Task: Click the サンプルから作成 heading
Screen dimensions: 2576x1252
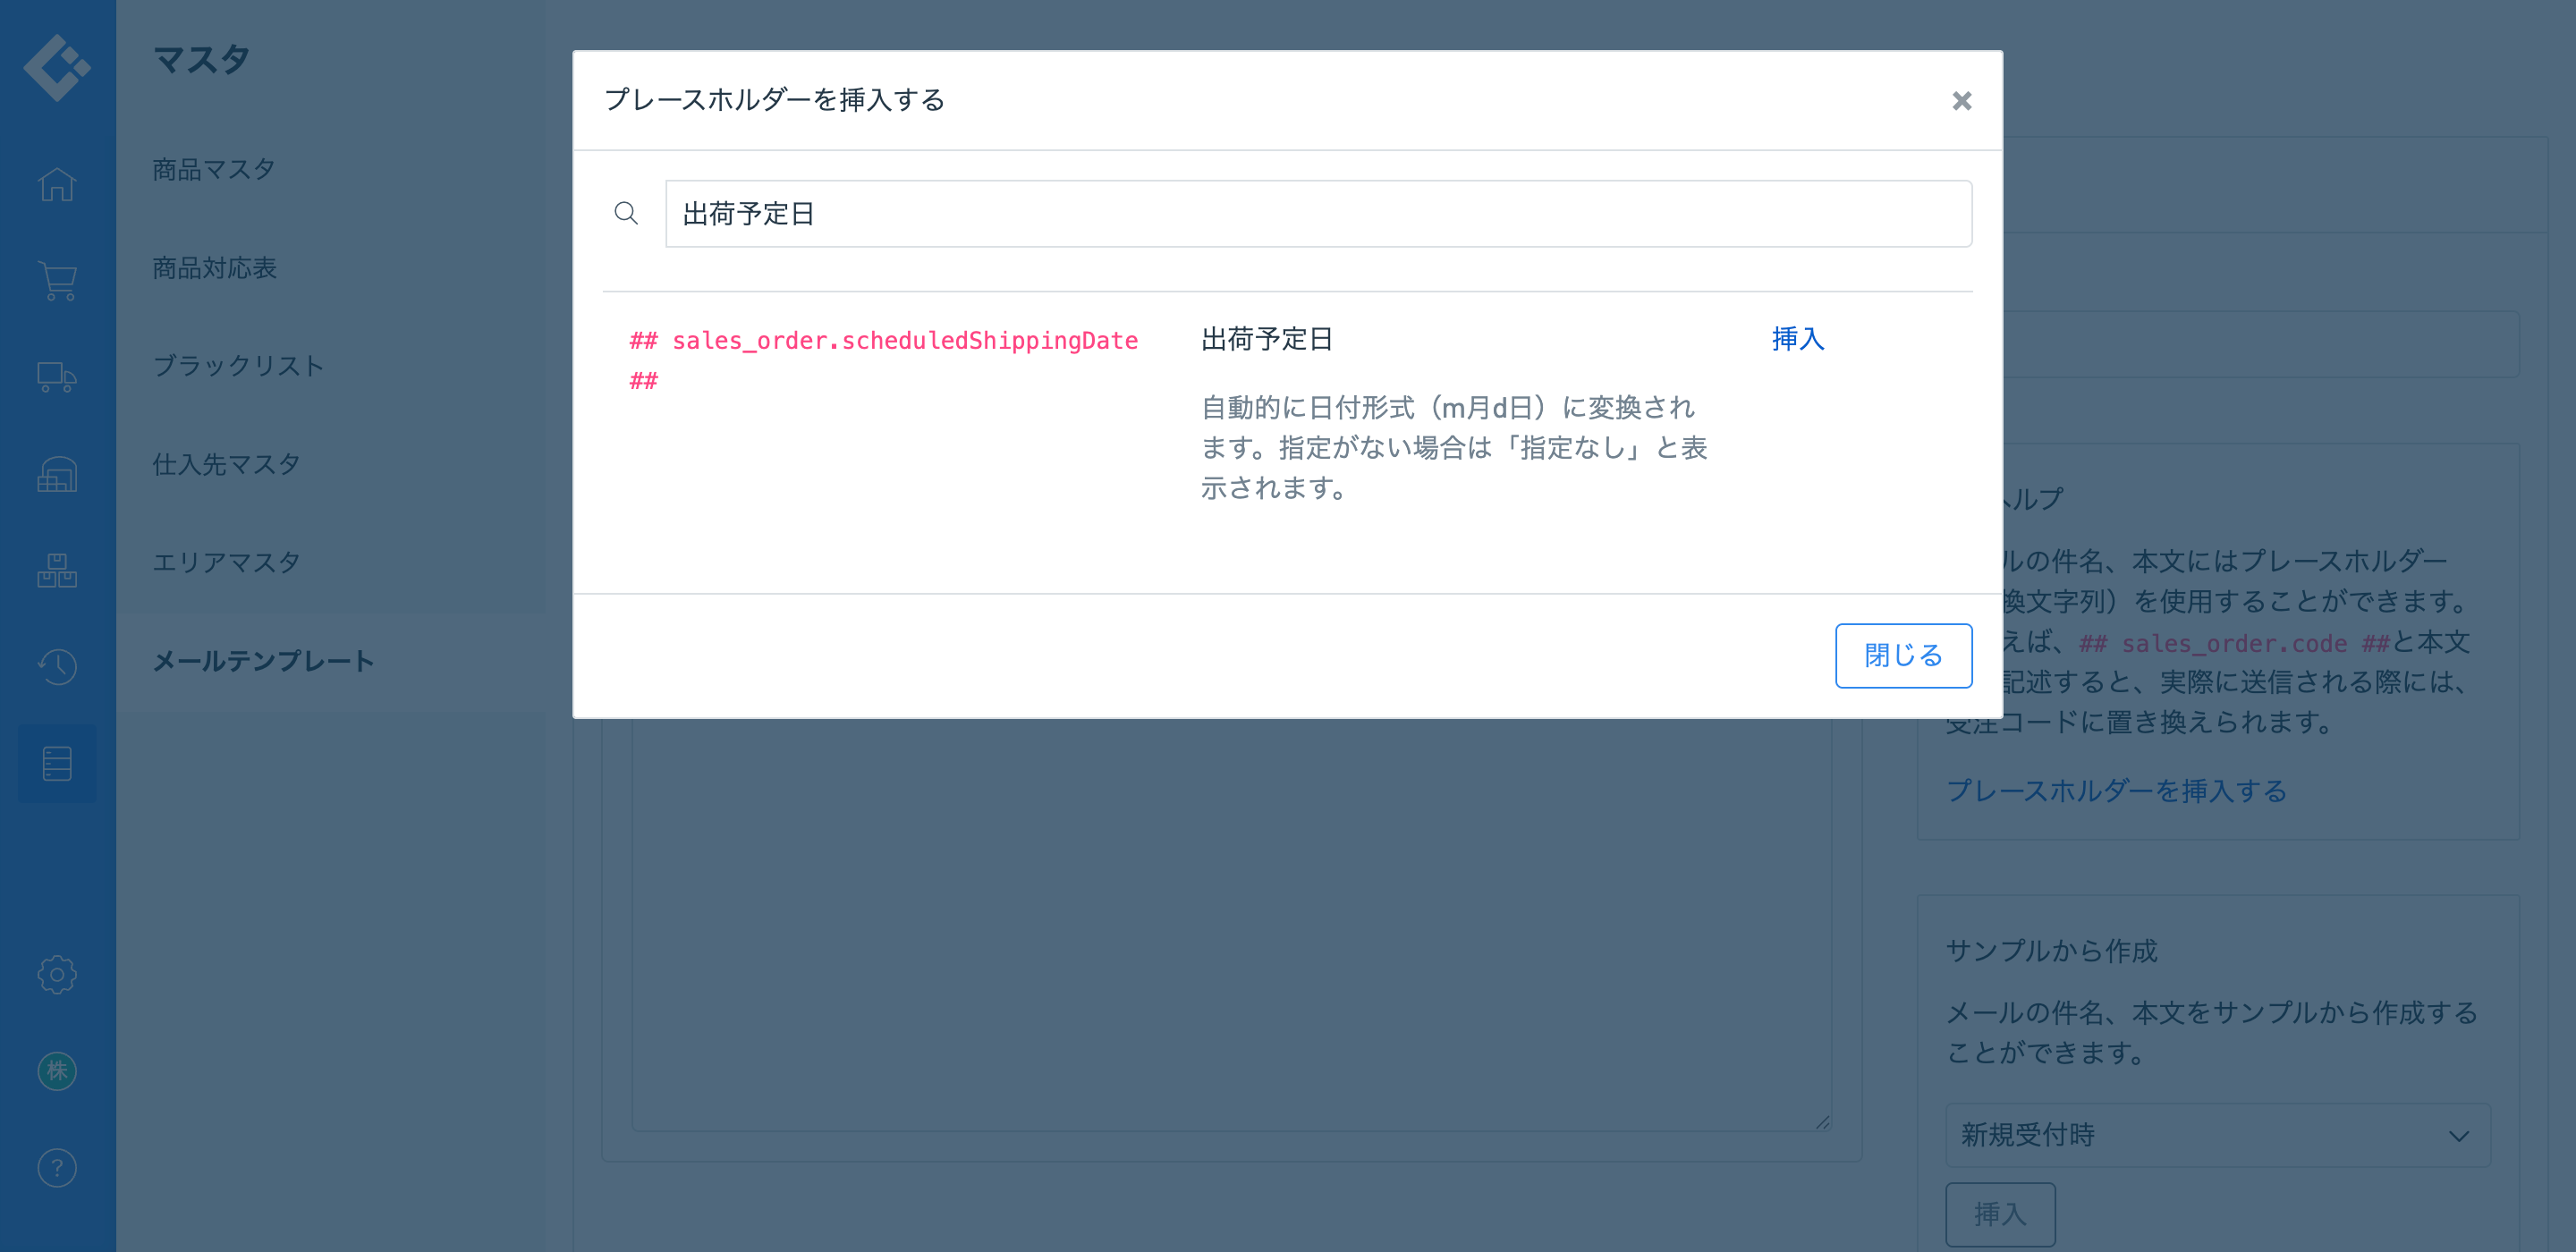Action: click(2051, 951)
